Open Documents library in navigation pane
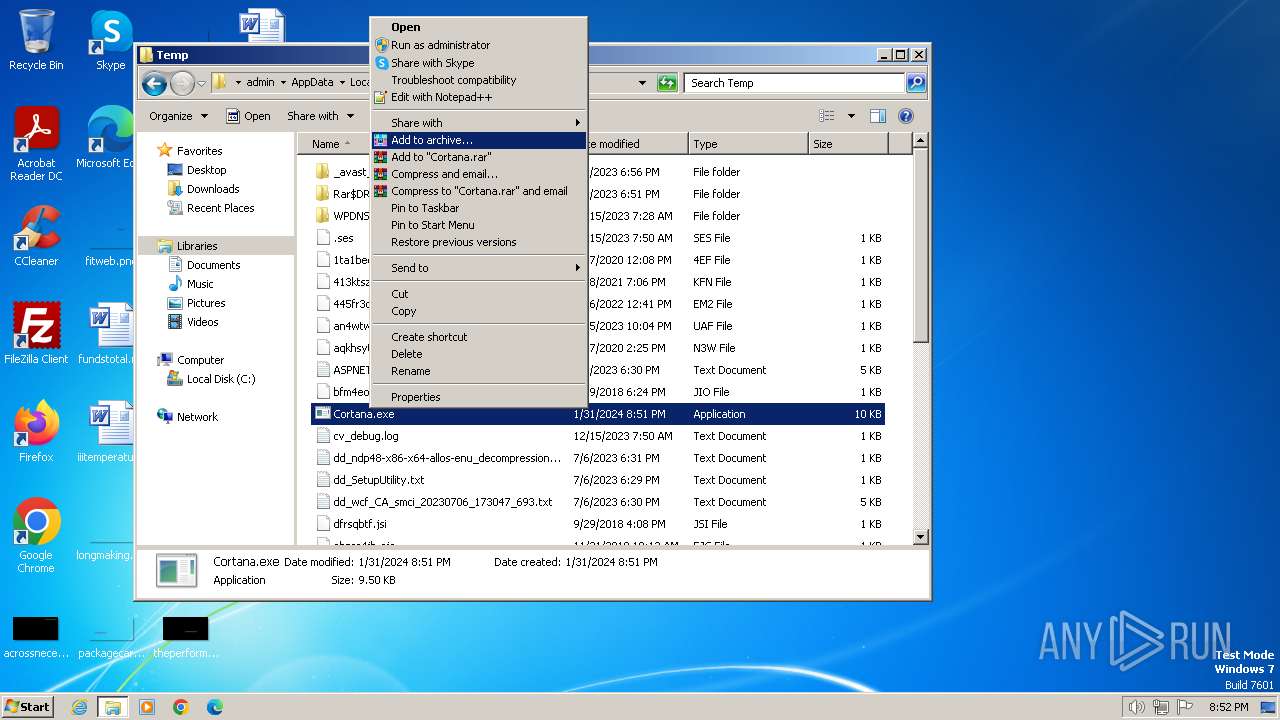 pyautogui.click(x=213, y=265)
